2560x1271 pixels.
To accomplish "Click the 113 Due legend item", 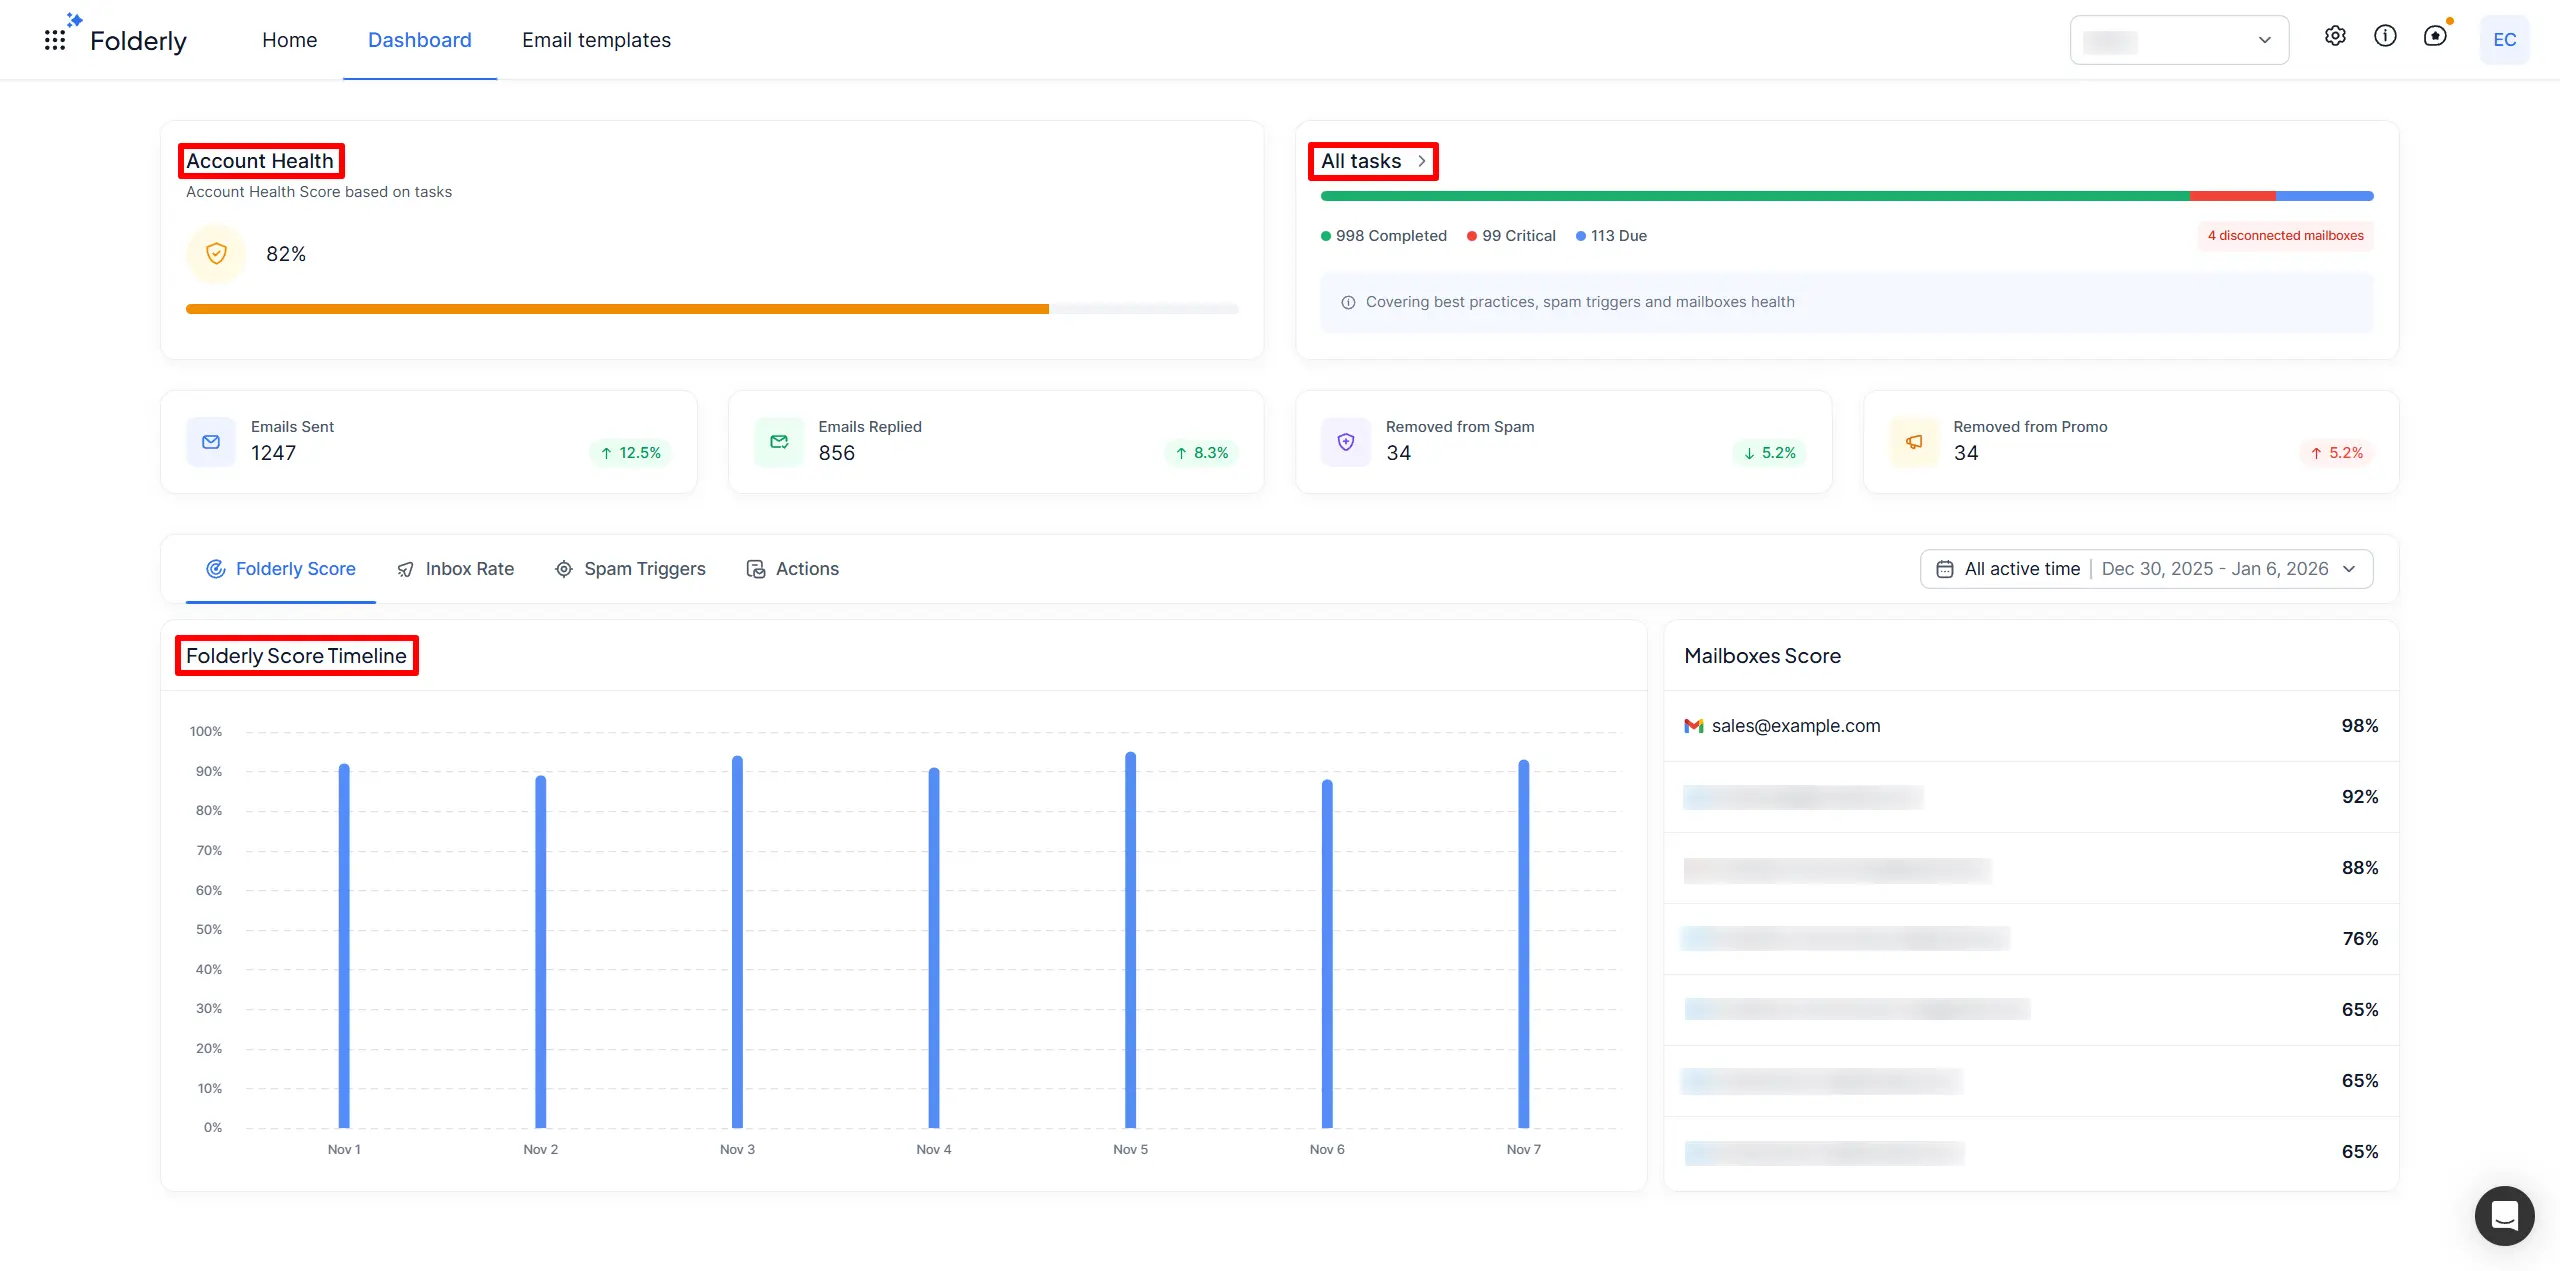I will [x=1611, y=236].
